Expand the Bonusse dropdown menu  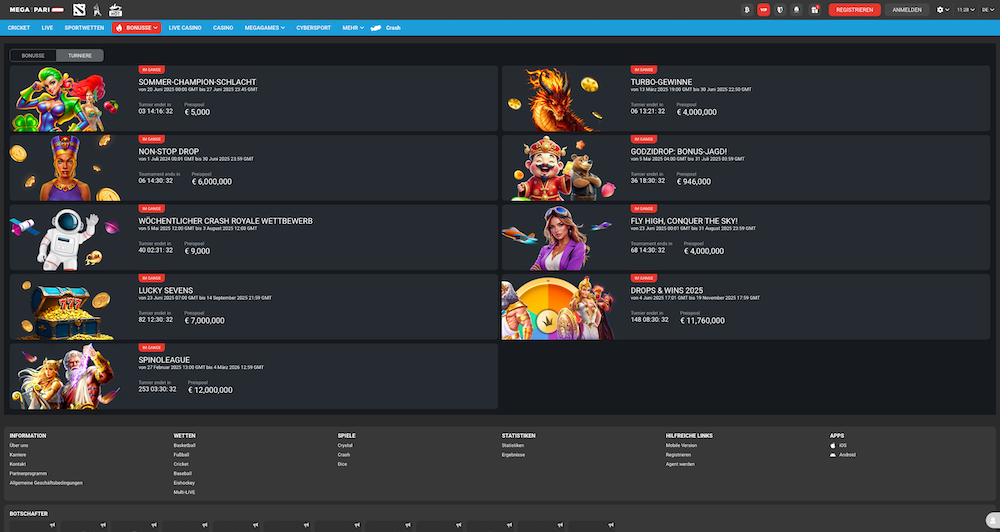pos(136,28)
